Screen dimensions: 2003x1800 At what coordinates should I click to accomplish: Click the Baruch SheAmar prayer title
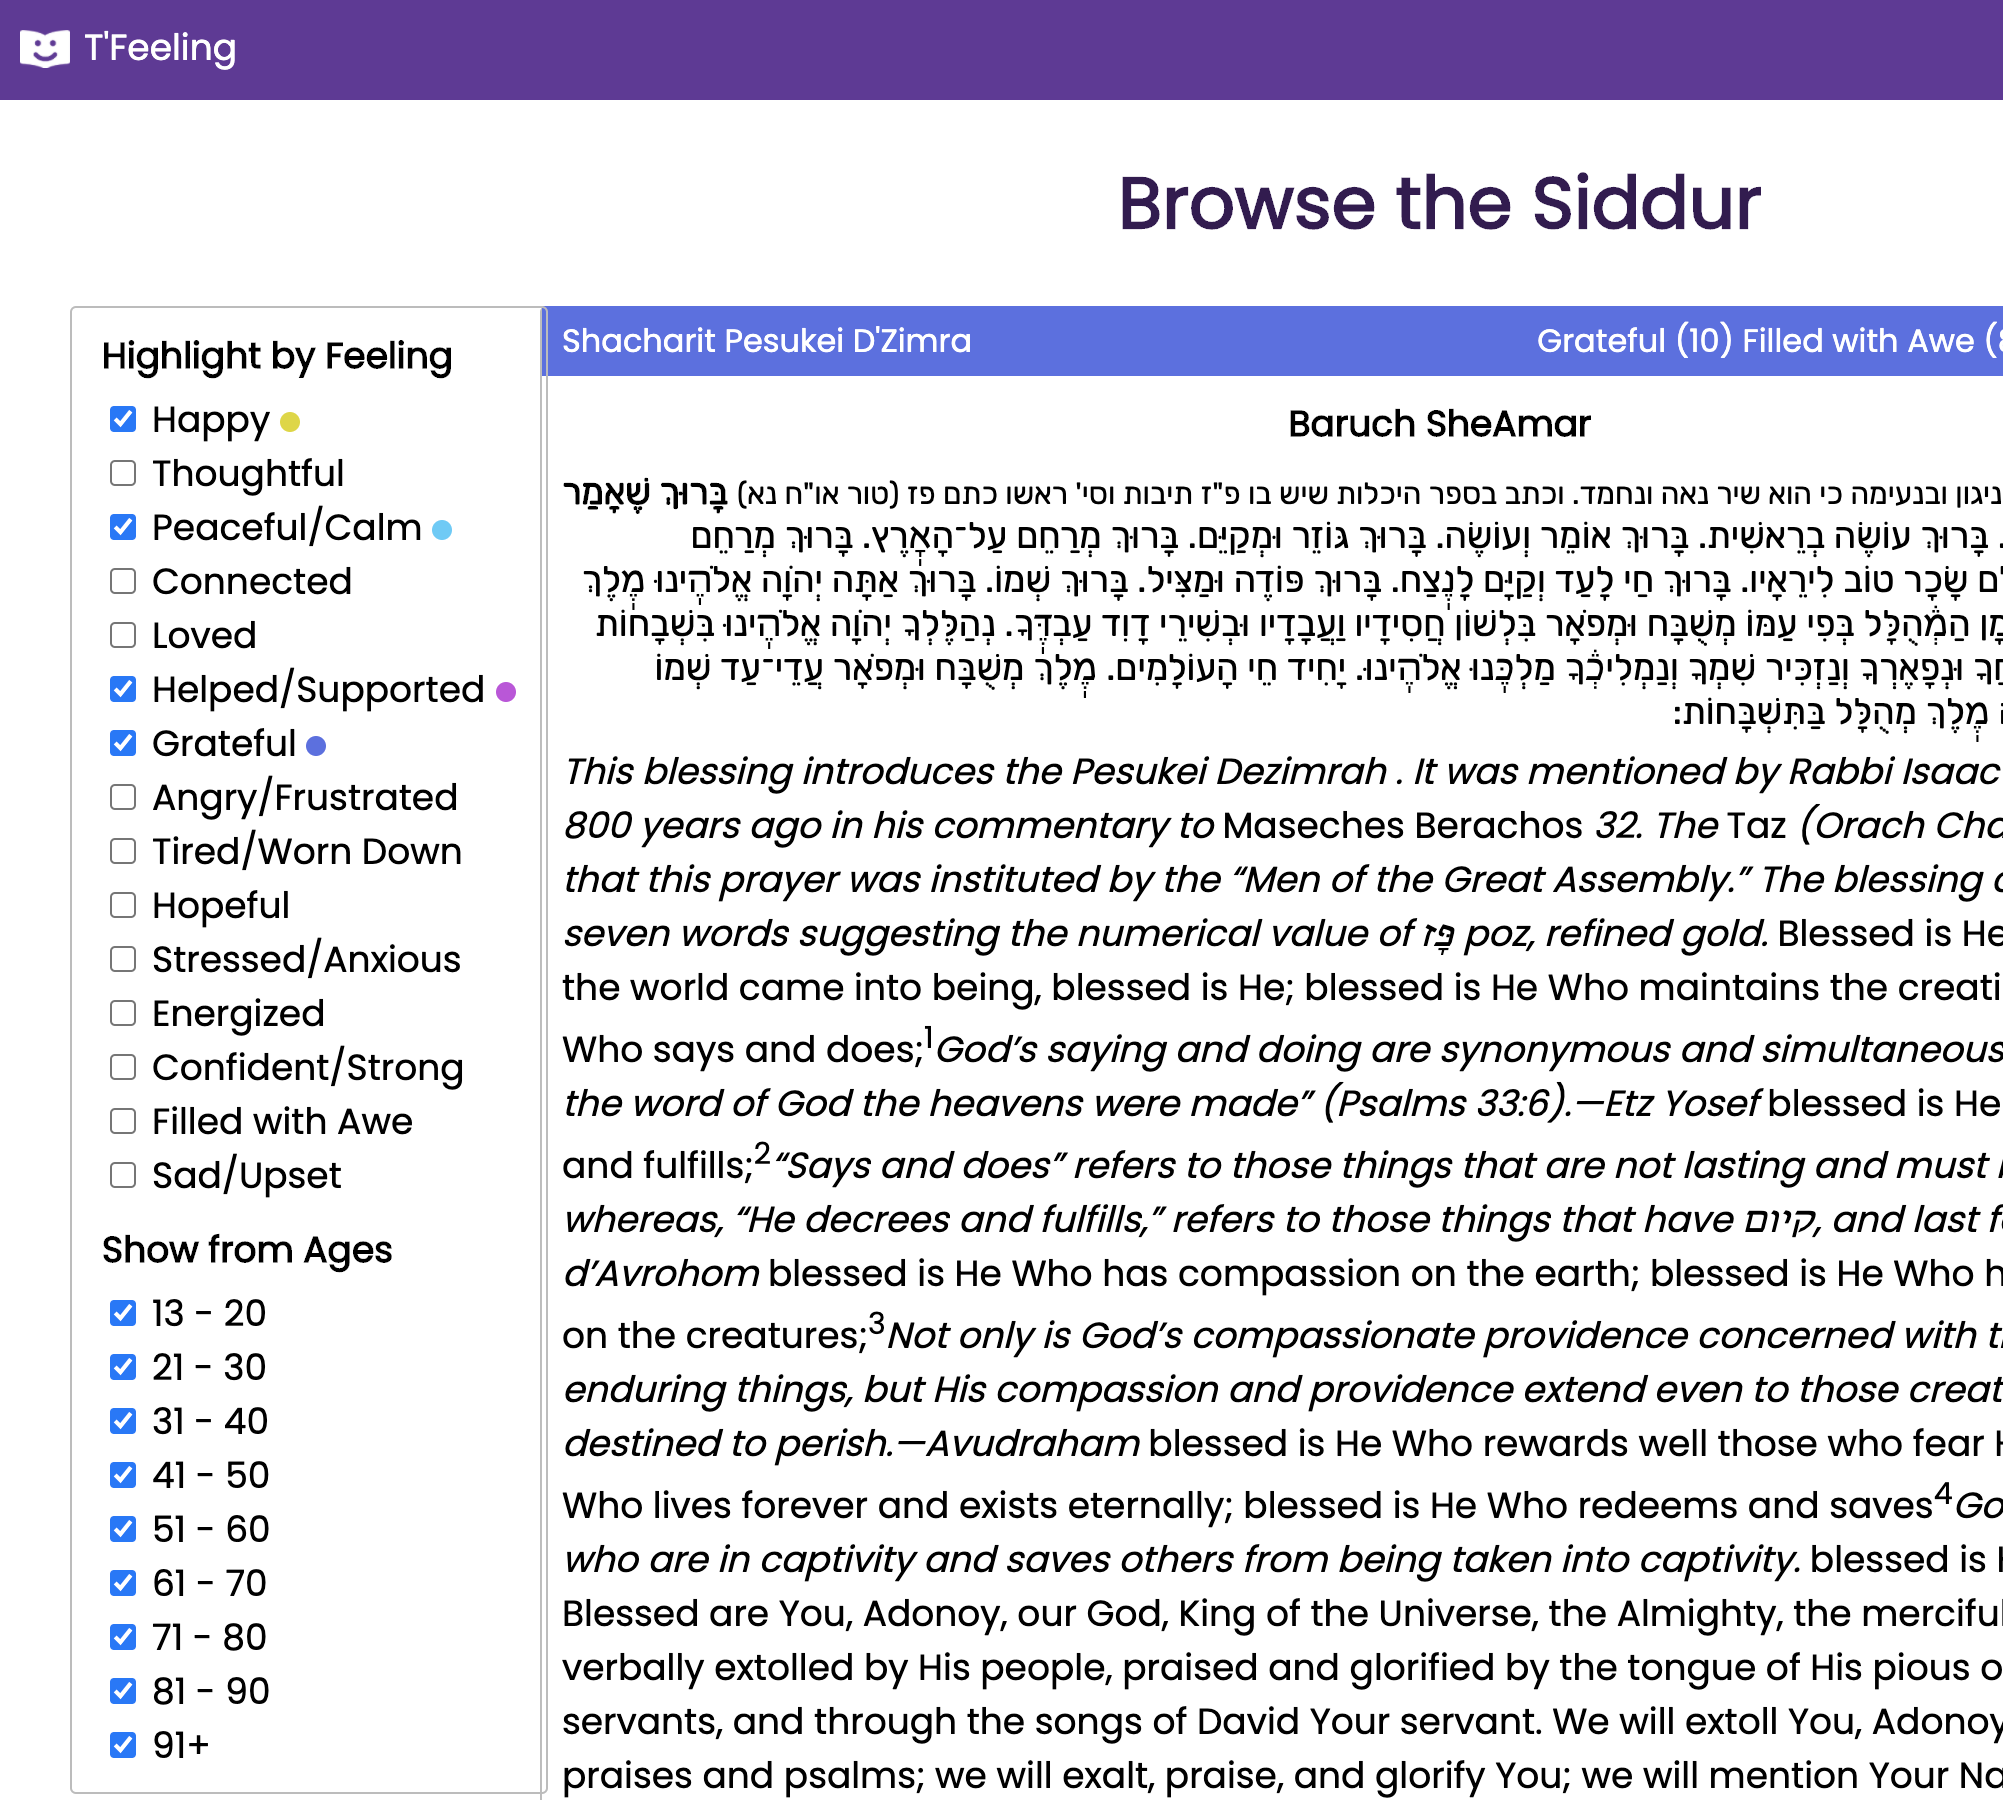pyautogui.click(x=1438, y=424)
